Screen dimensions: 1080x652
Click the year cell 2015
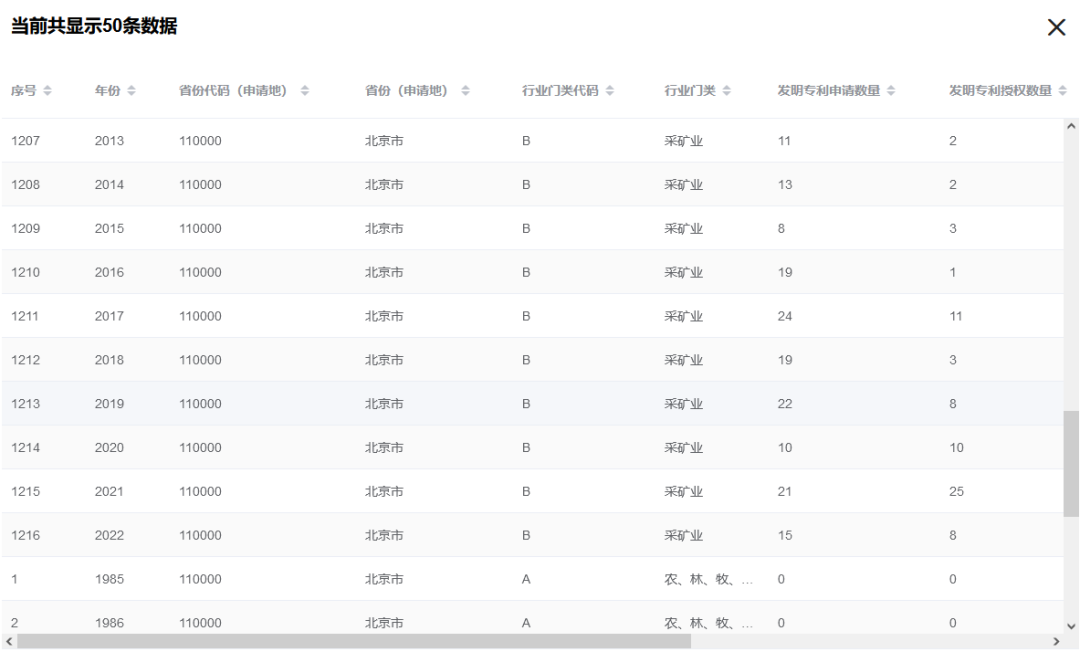coord(110,229)
